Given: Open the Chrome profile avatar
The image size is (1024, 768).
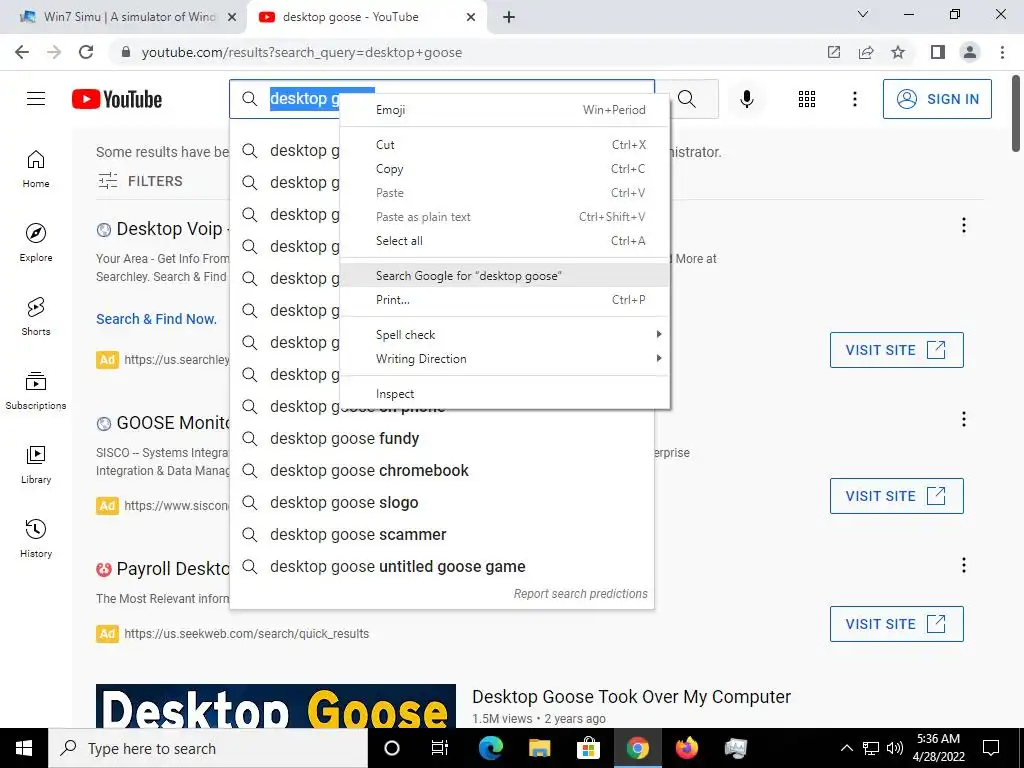Looking at the screenshot, I should coord(970,52).
